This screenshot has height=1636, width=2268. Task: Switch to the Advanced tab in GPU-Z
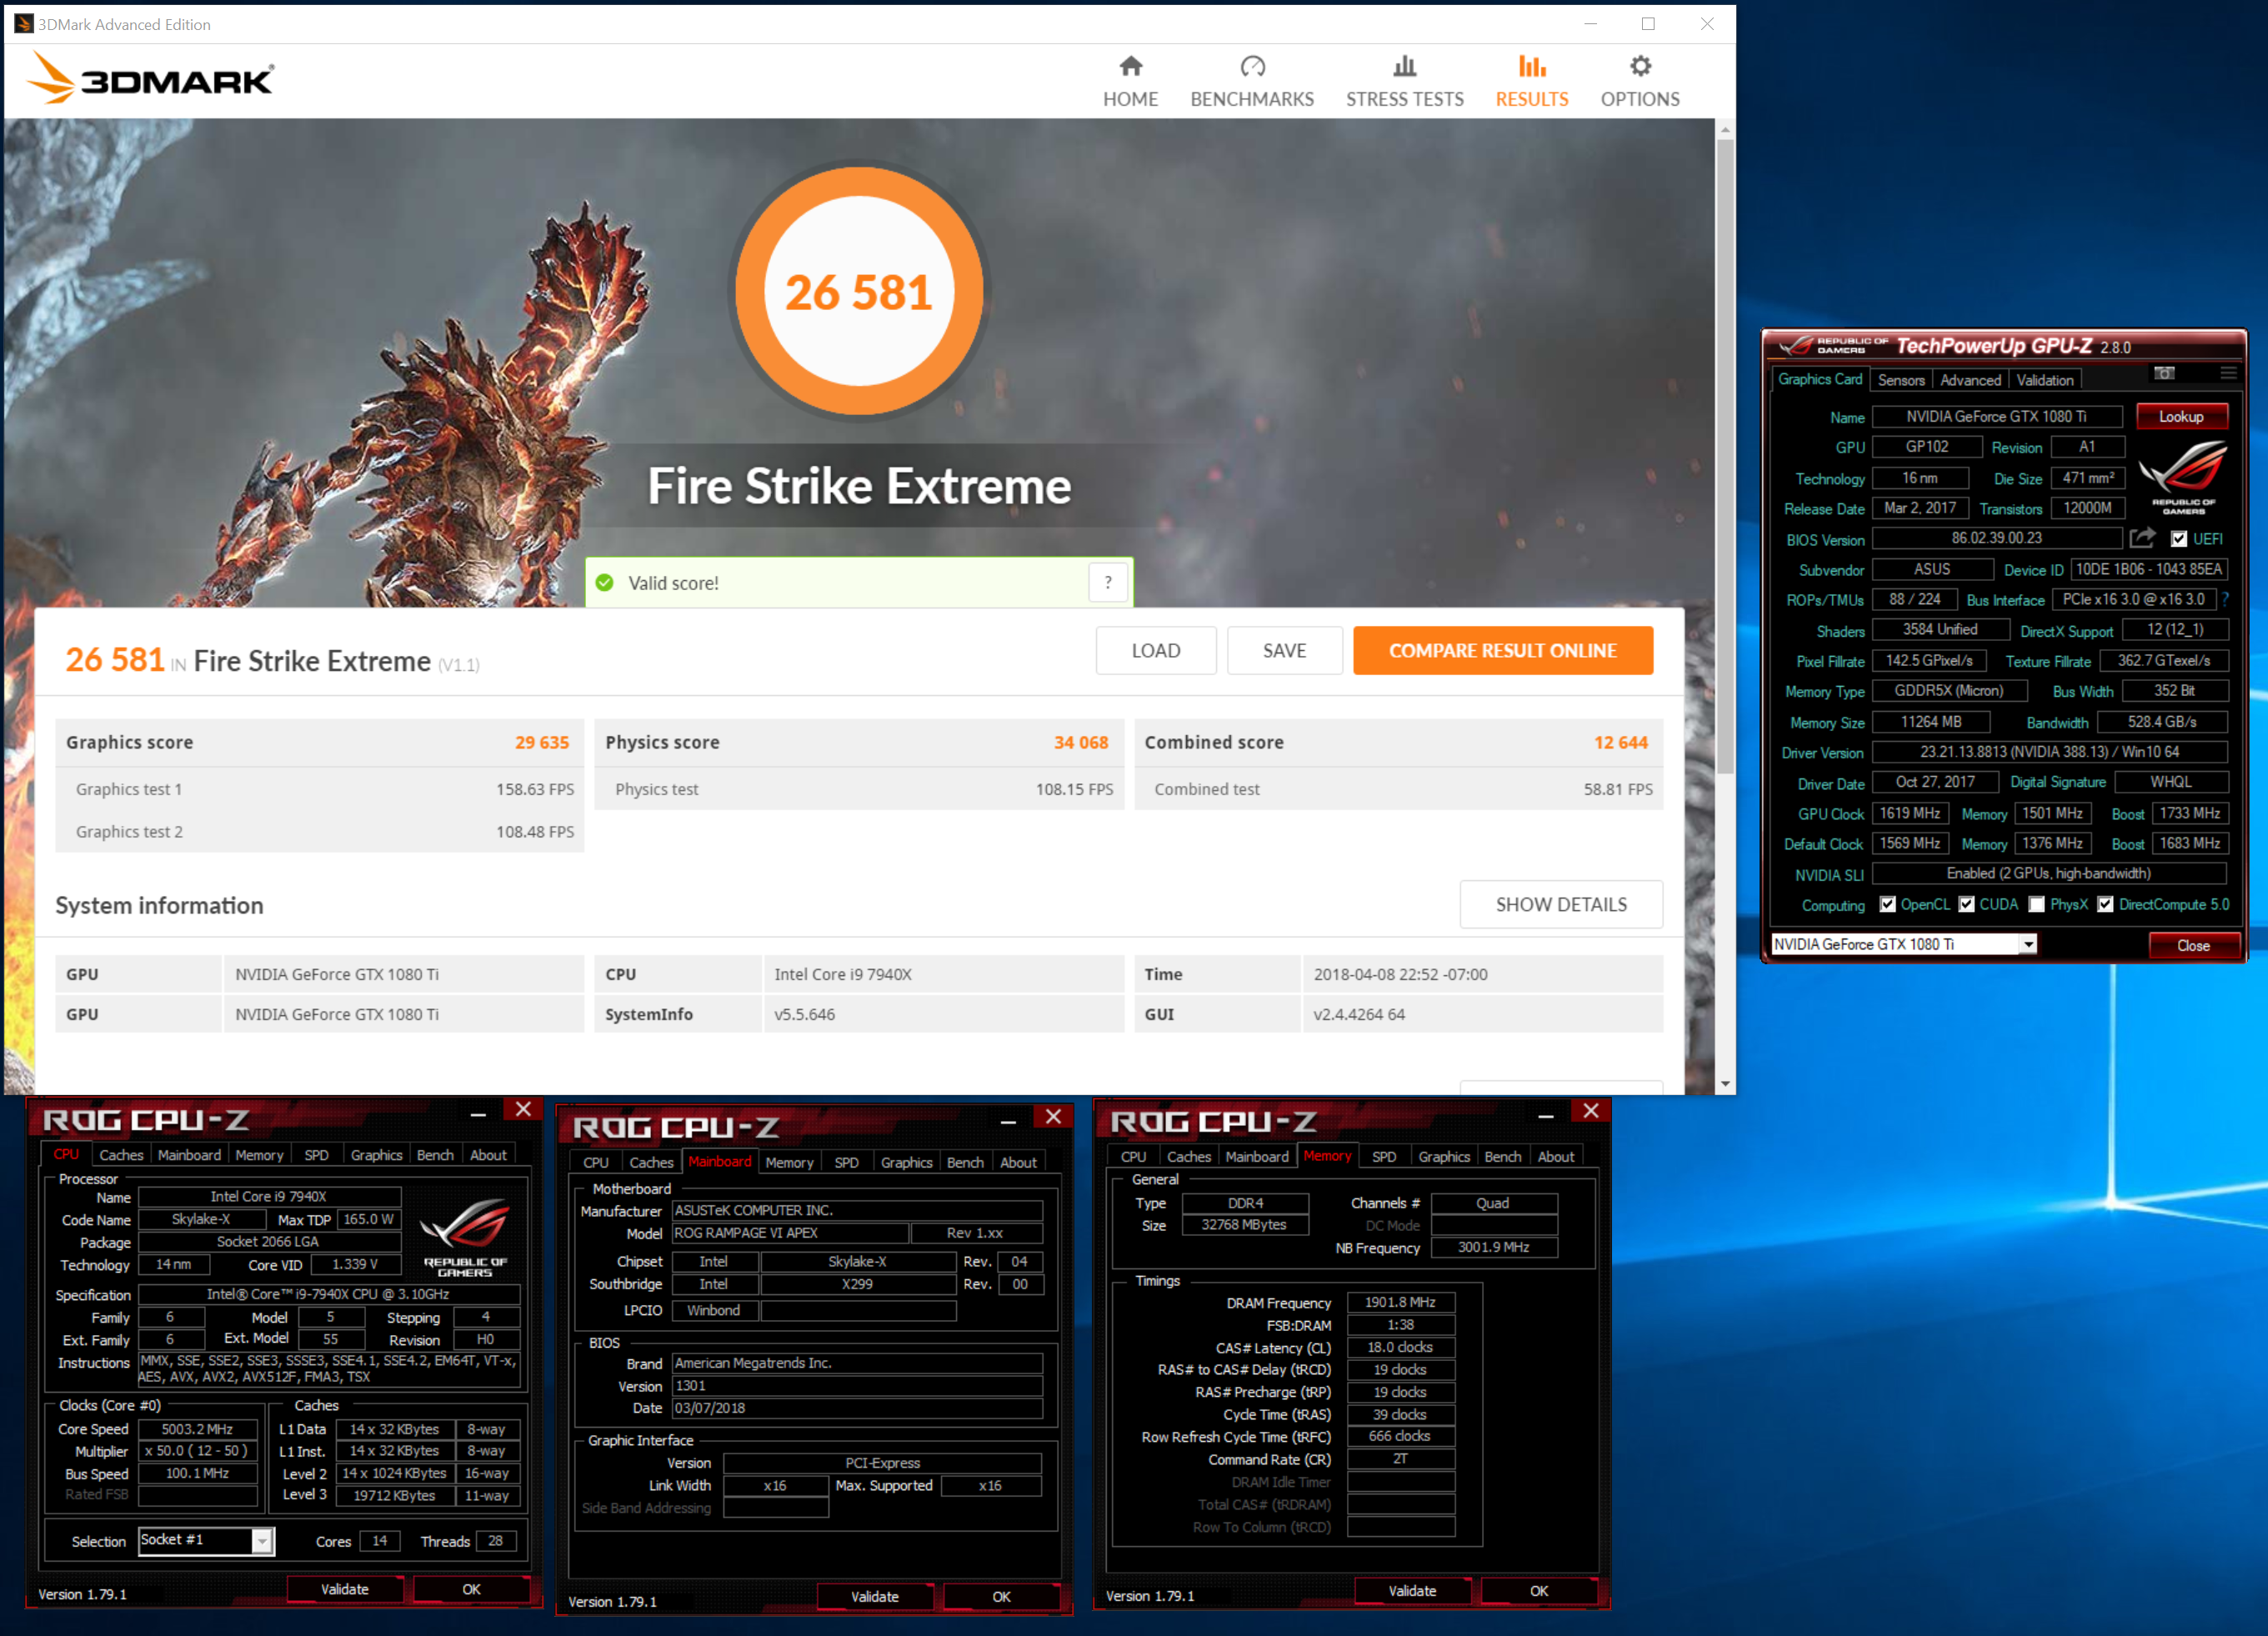(x=1970, y=380)
